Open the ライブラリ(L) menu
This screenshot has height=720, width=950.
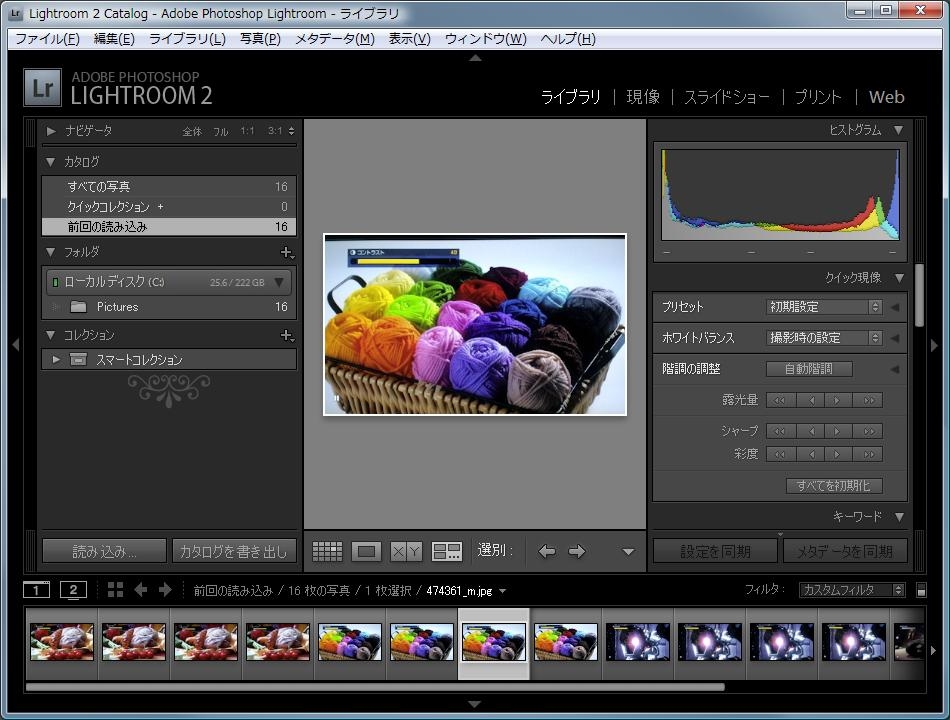tap(187, 39)
